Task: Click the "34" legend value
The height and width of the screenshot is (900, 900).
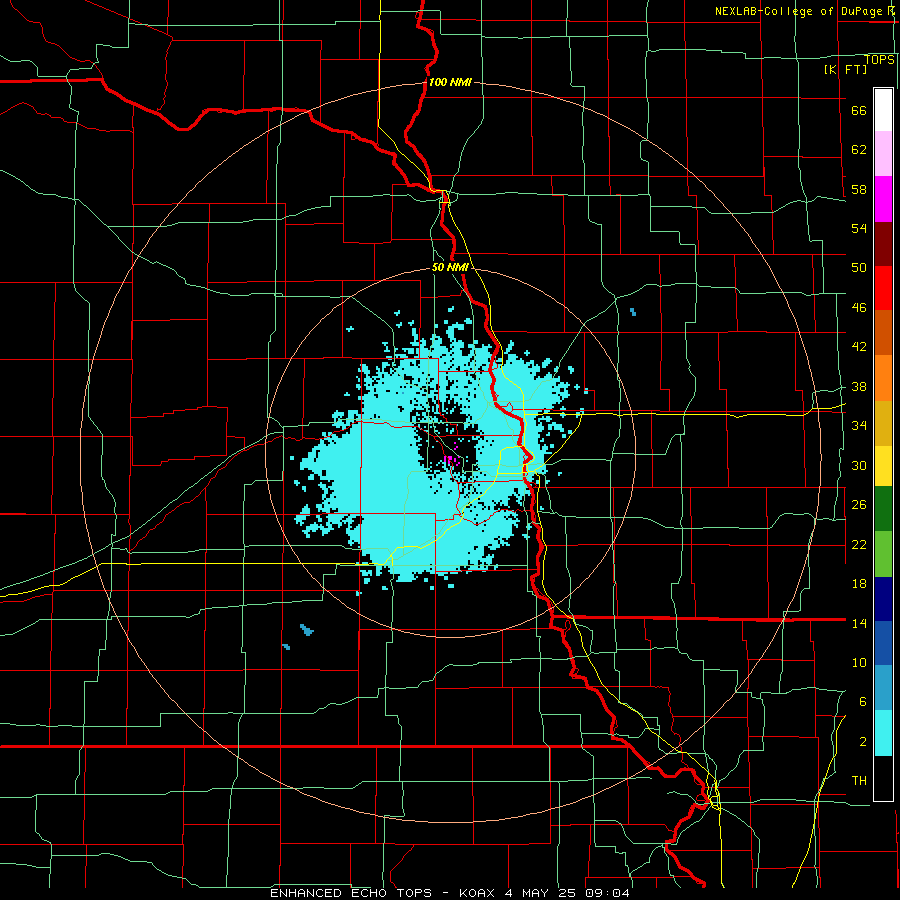Action: click(859, 426)
